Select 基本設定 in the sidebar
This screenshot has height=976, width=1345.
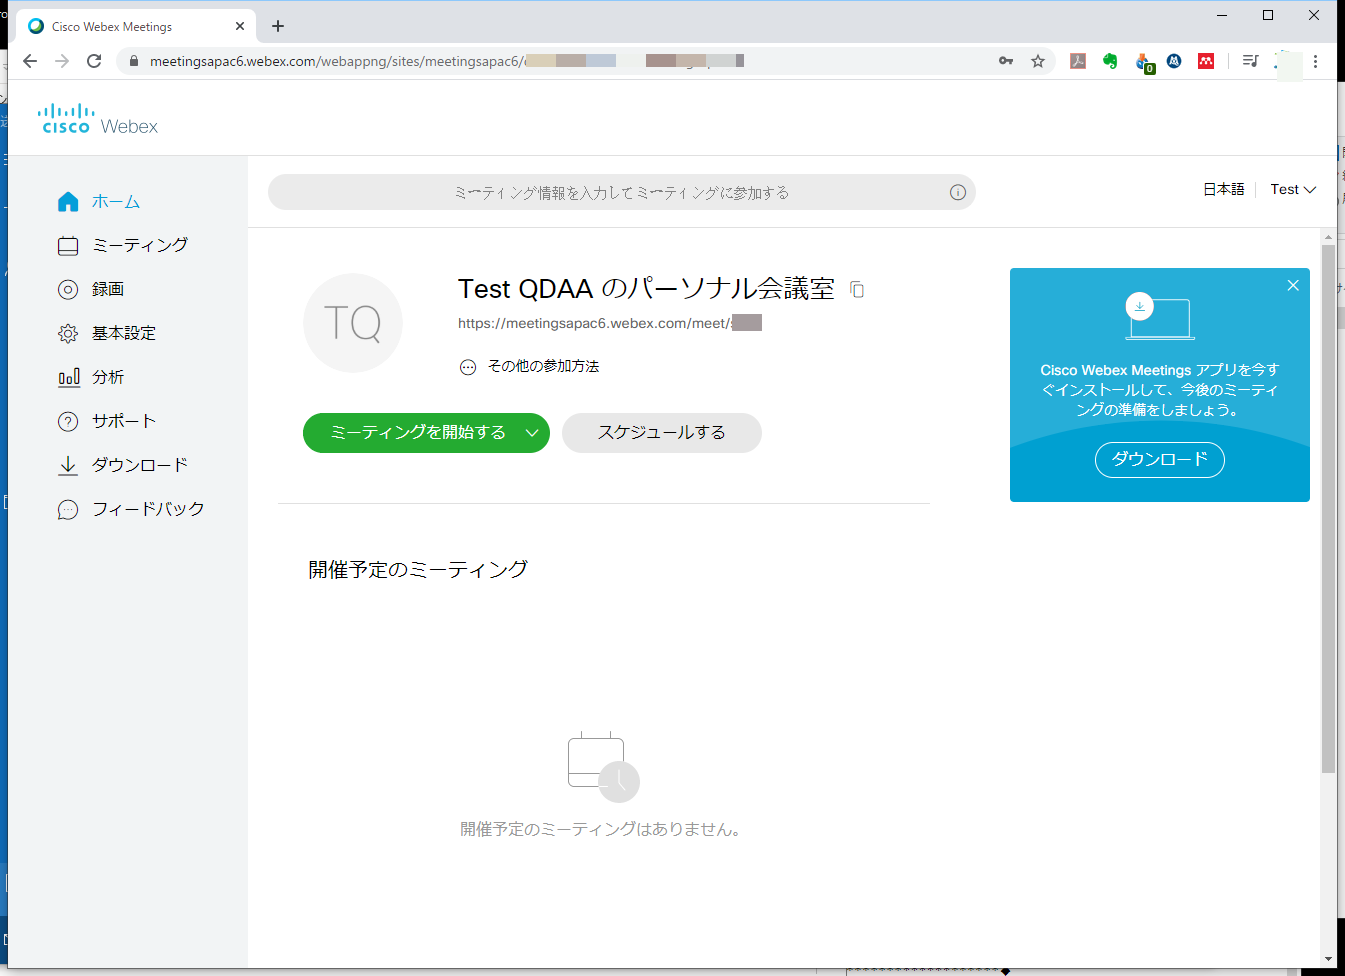click(124, 334)
